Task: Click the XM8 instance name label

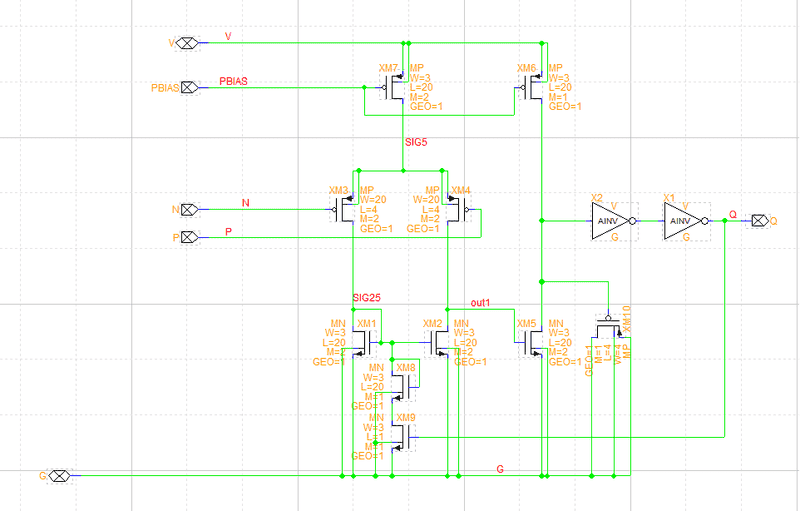Action: (406, 368)
